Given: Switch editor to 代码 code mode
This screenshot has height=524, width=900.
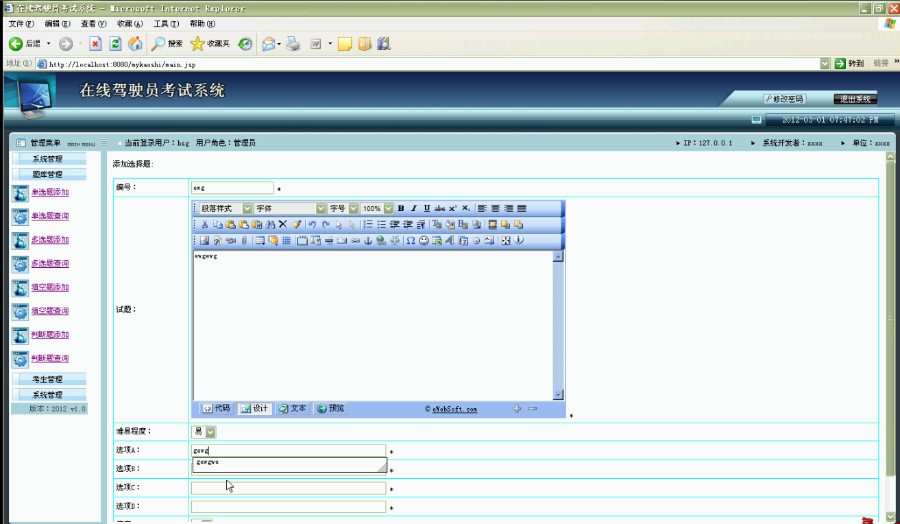Looking at the screenshot, I should [215, 408].
